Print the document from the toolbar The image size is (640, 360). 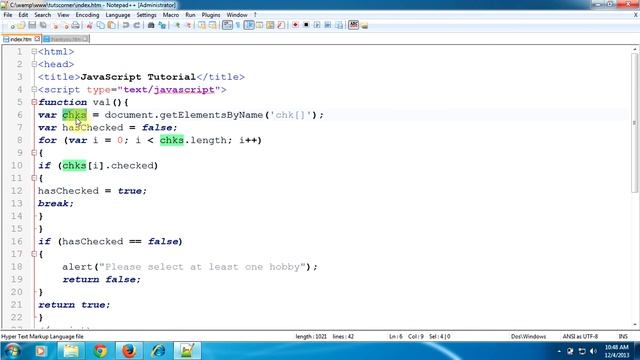pos(76,25)
